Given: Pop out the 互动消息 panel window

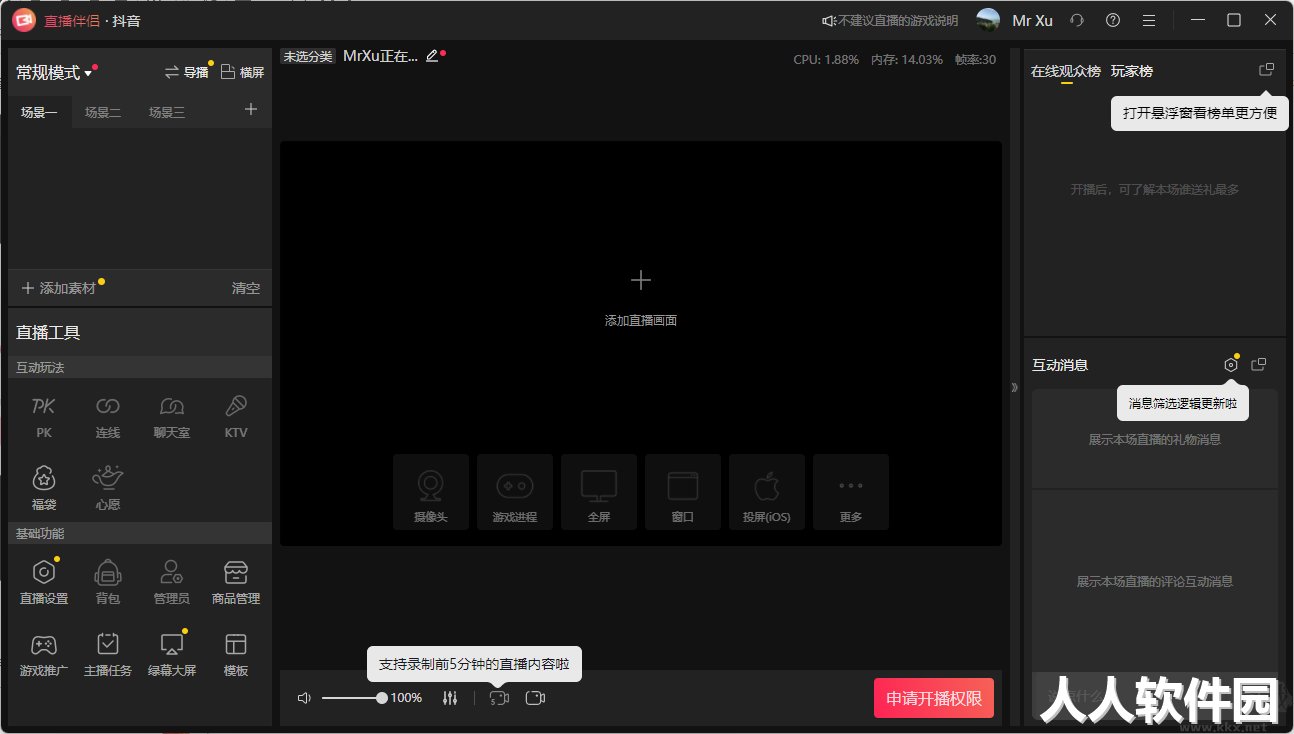Looking at the screenshot, I should click(x=1260, y=365).
